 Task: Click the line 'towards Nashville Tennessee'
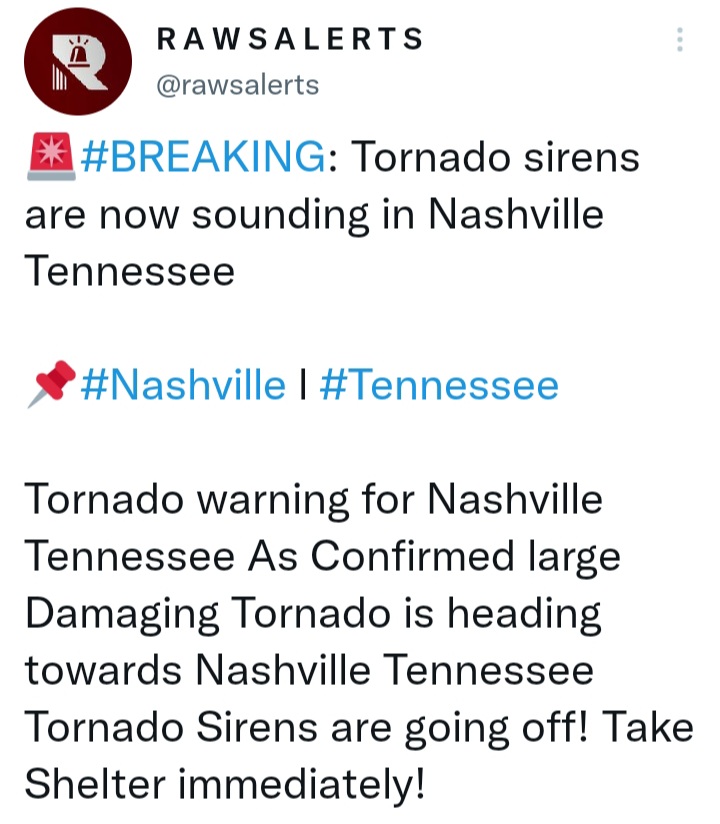pyautogui.click(x=309, y=670)
